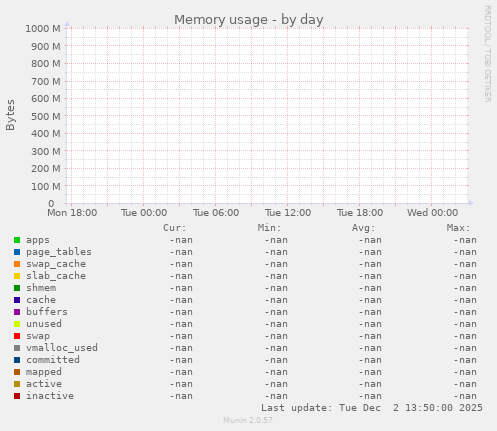Click the Last update timestamp text

click(372, 408)
